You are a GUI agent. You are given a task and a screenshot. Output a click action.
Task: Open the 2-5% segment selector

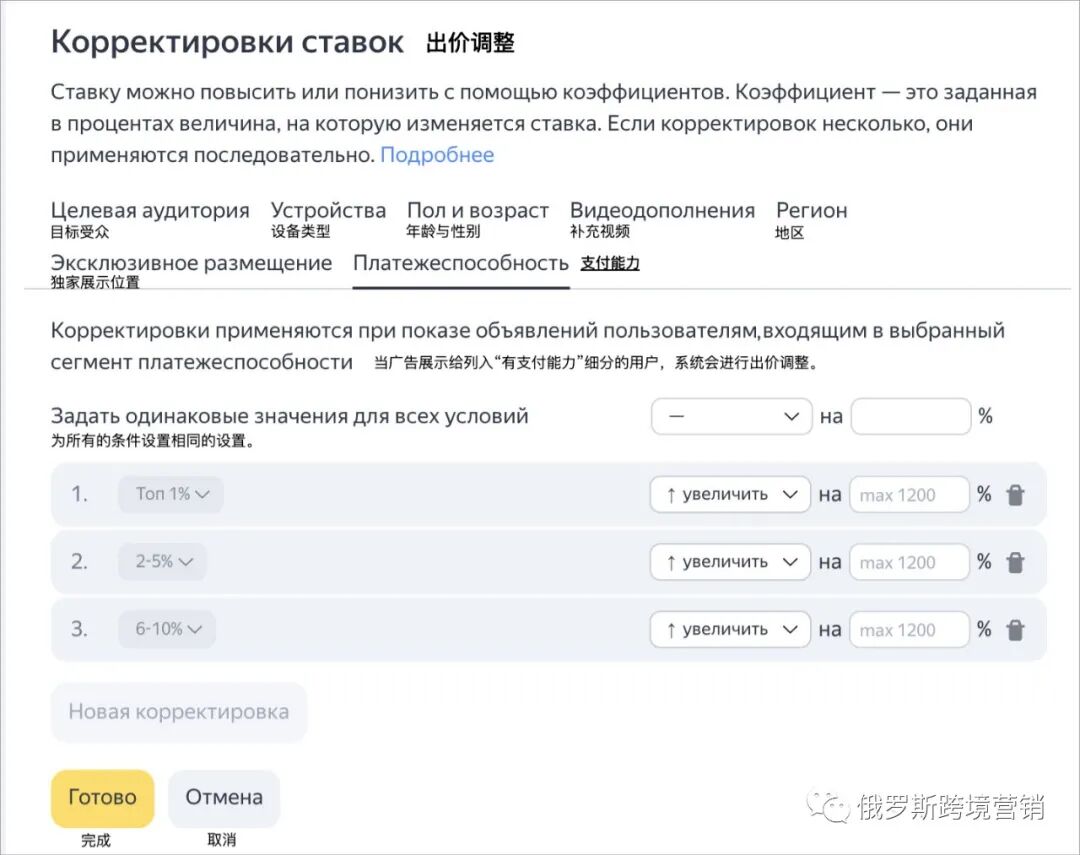tap(162, 561)
